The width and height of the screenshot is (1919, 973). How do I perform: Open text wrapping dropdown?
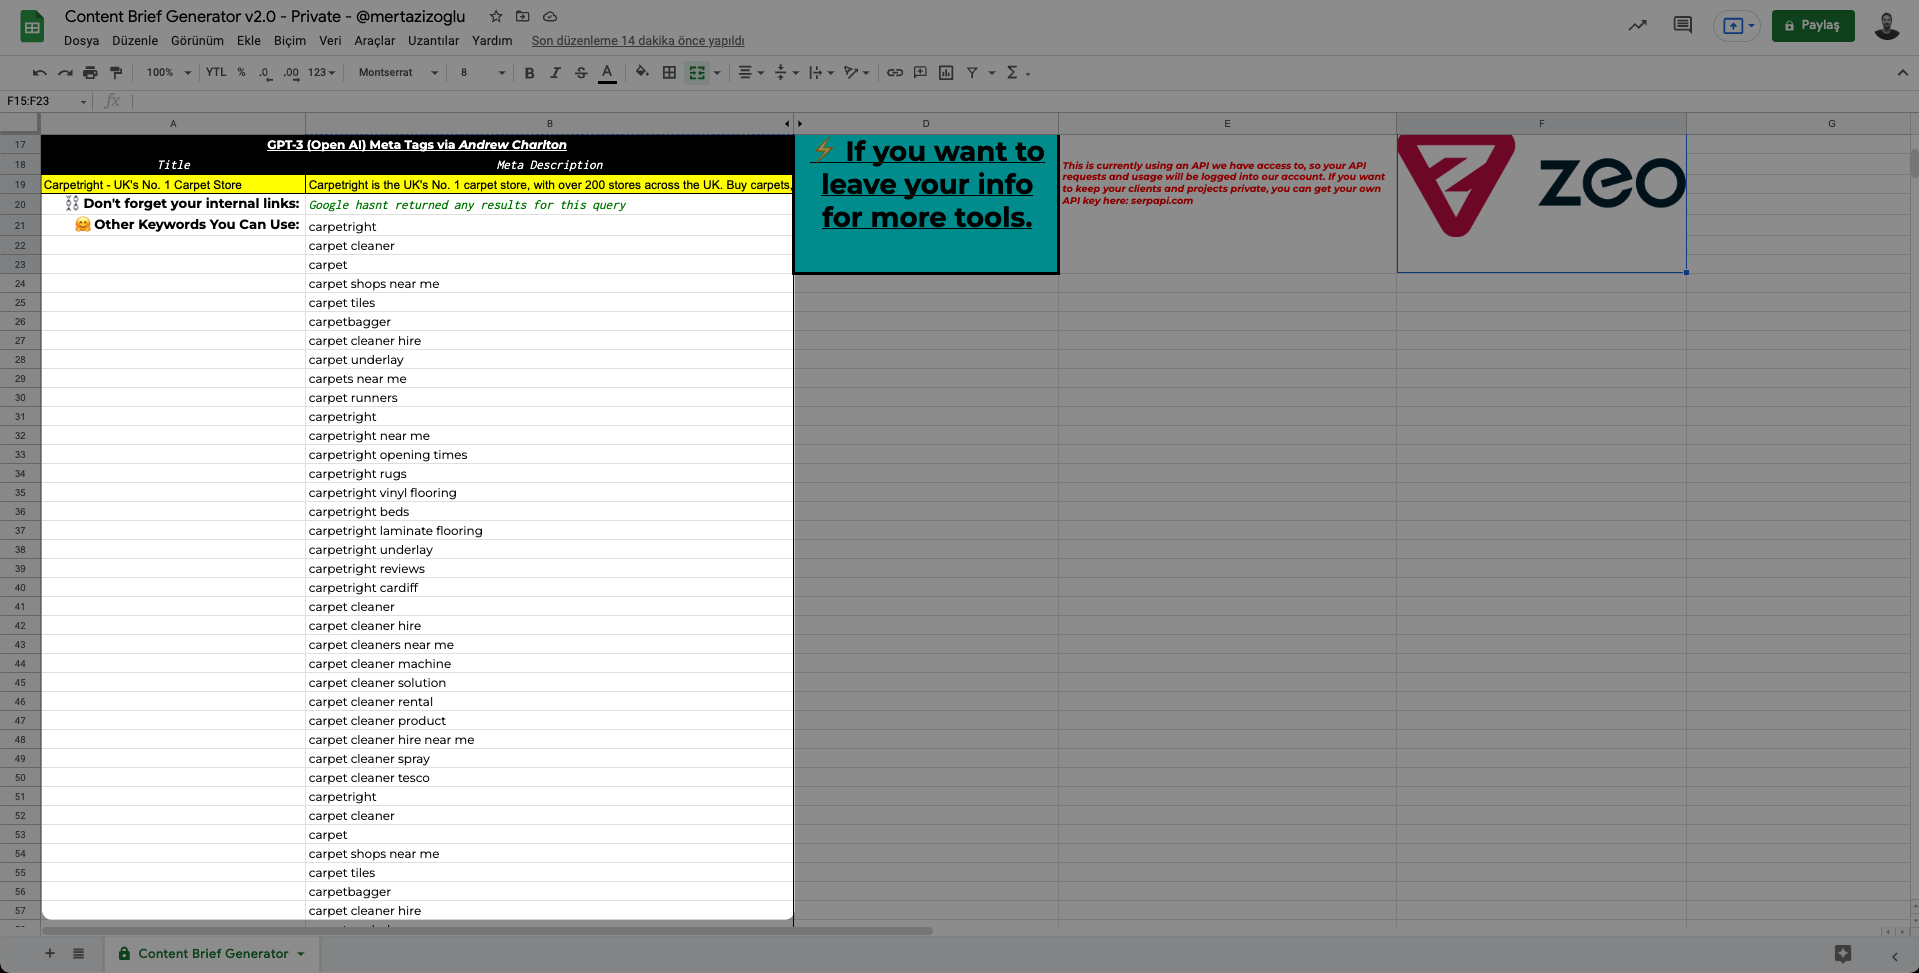click(822, 73)
